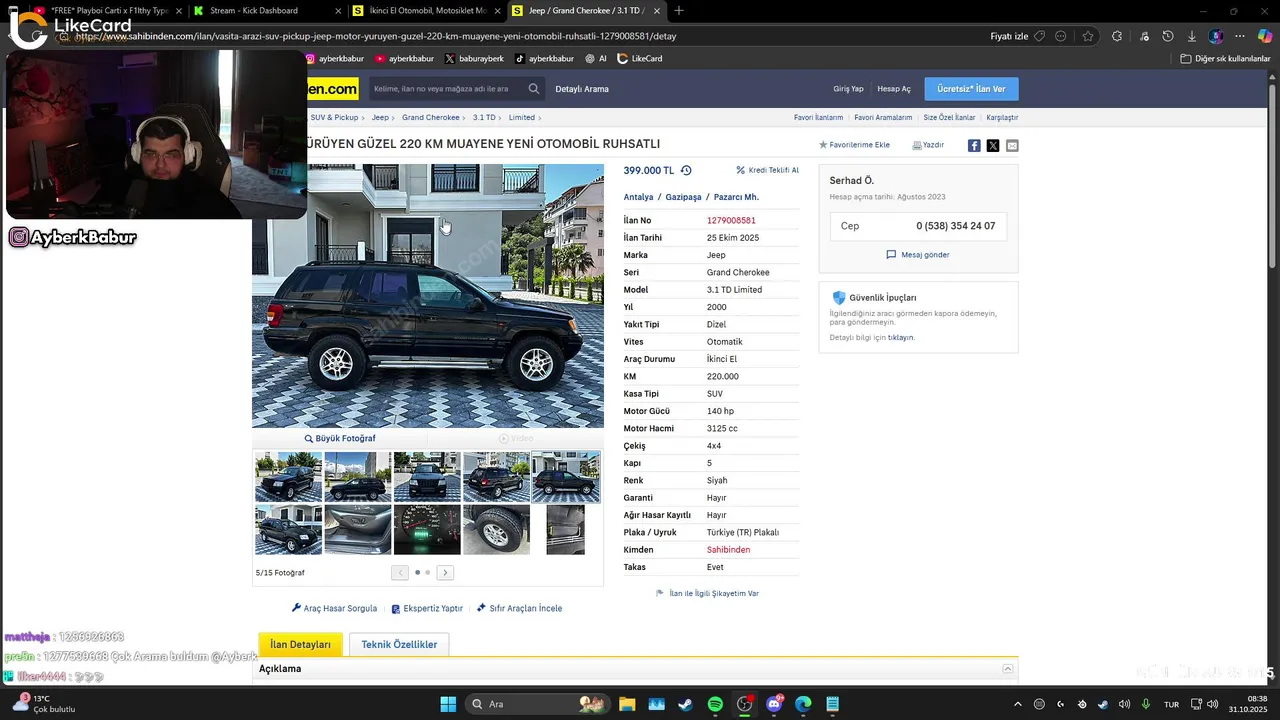Show hidden system tray icons chevron
The width and height of the screenshot is (1280, 720).
(x=1018, y=704)
